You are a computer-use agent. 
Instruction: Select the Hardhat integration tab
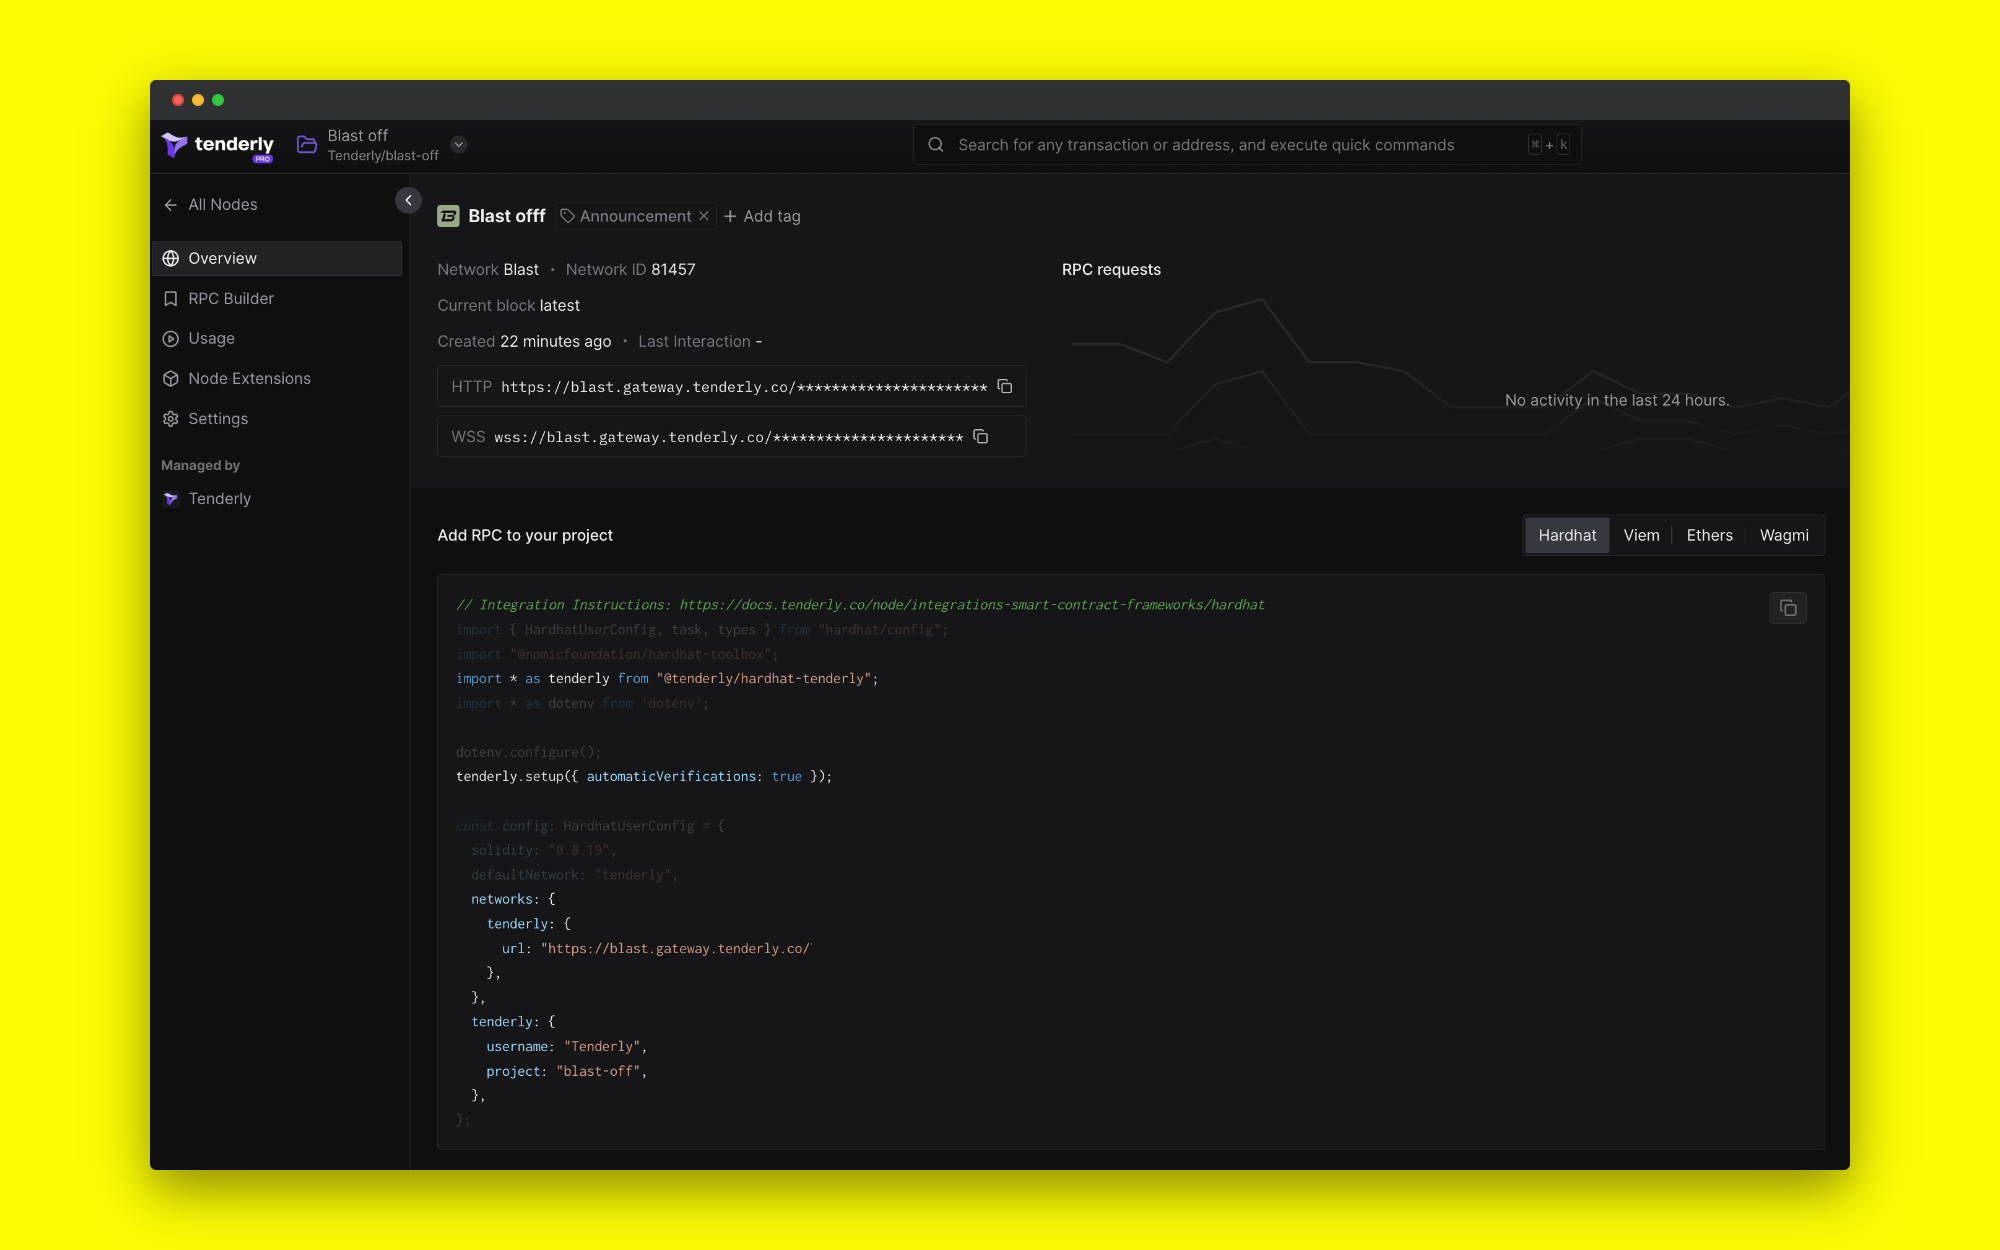tap(1567, 535)
